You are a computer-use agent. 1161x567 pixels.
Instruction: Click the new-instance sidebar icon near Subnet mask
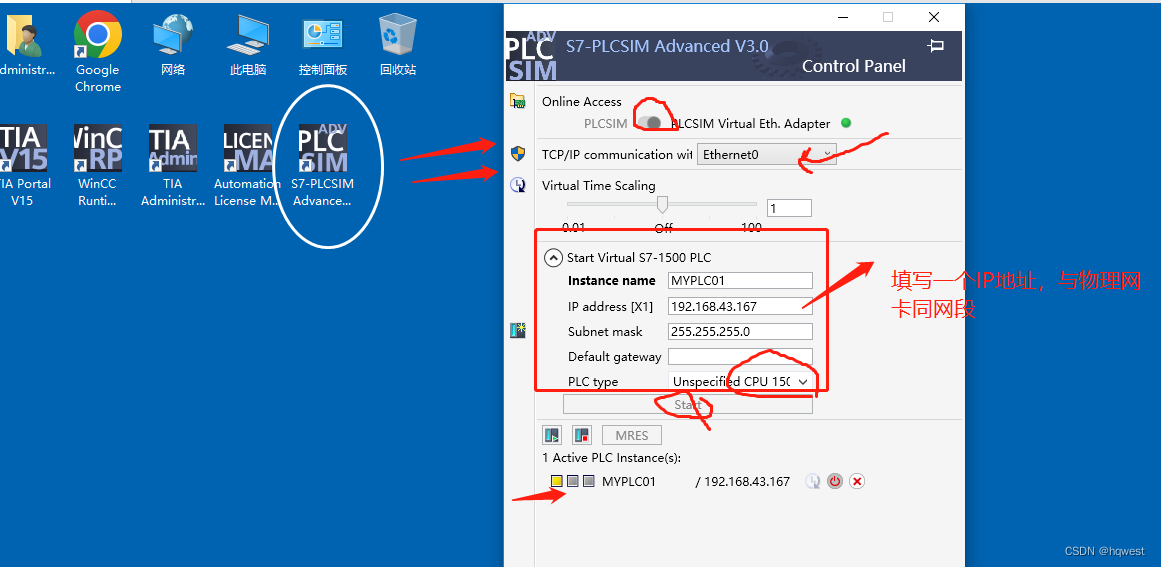518,331
